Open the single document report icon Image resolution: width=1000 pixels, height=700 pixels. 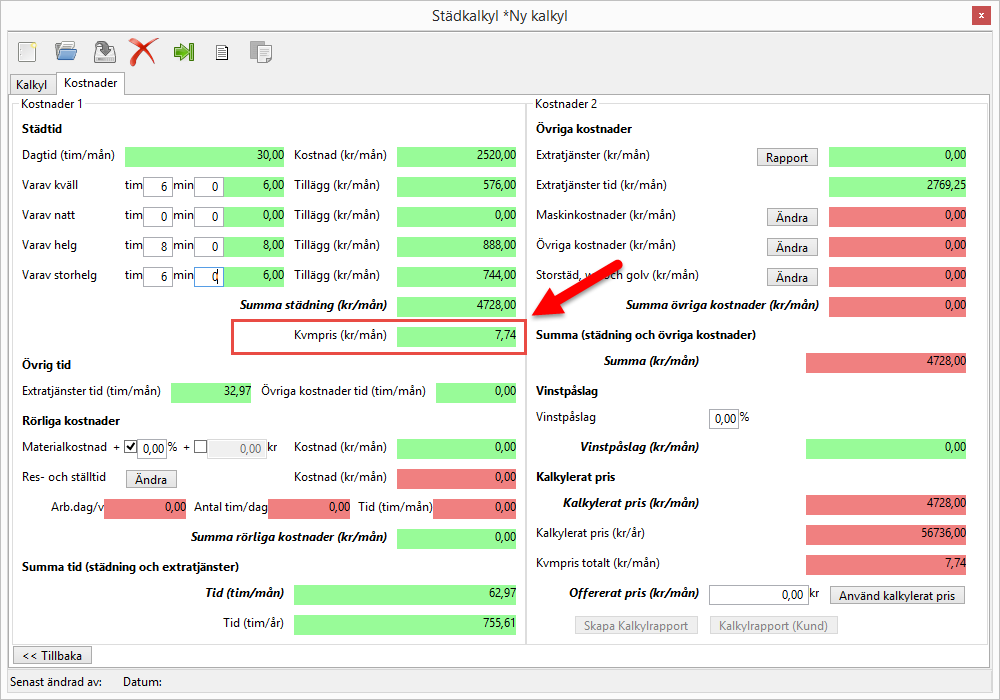click(222, 53)
